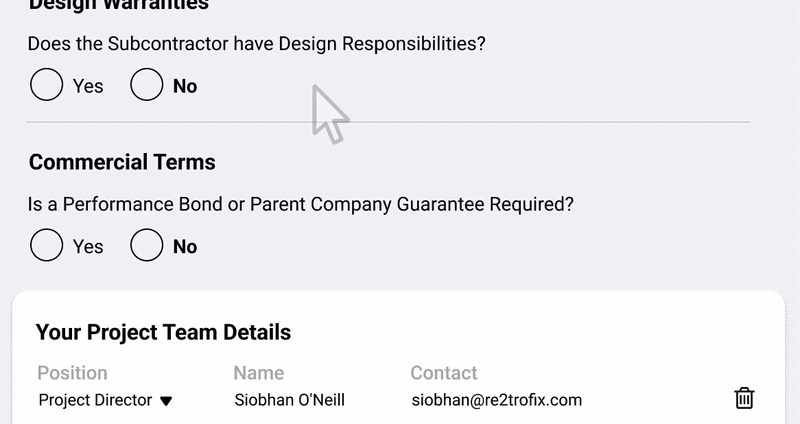Select No radio circle for Design Responsibilities
The height and width of the screenshot is (424, 800).
point(146,85)
